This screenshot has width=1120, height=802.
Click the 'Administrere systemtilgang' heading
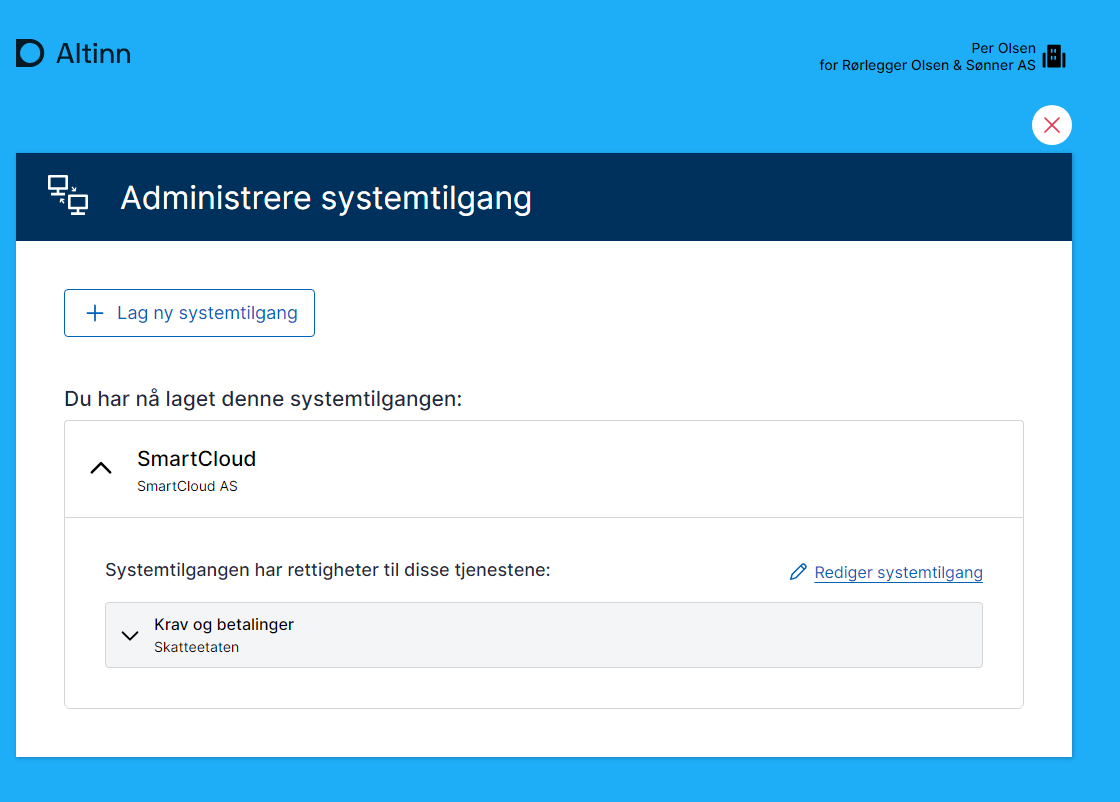pos(326,198)
